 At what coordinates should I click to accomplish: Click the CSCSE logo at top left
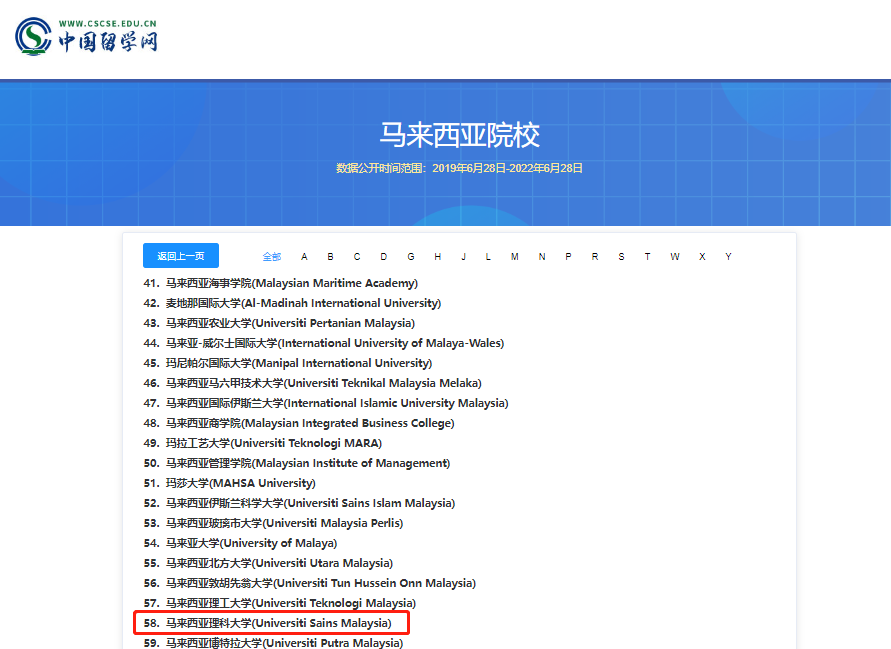point(86,36)
